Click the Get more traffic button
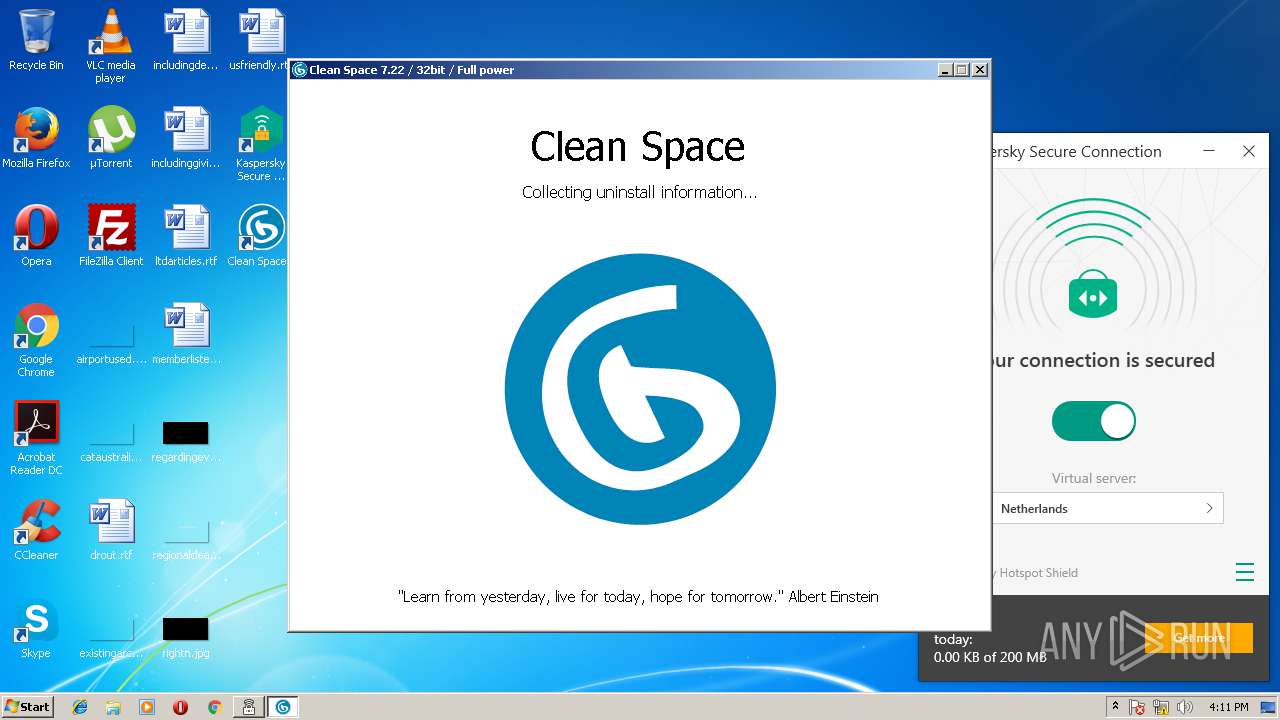This screenshot has height=720, width=1280. pos(1198,638)
